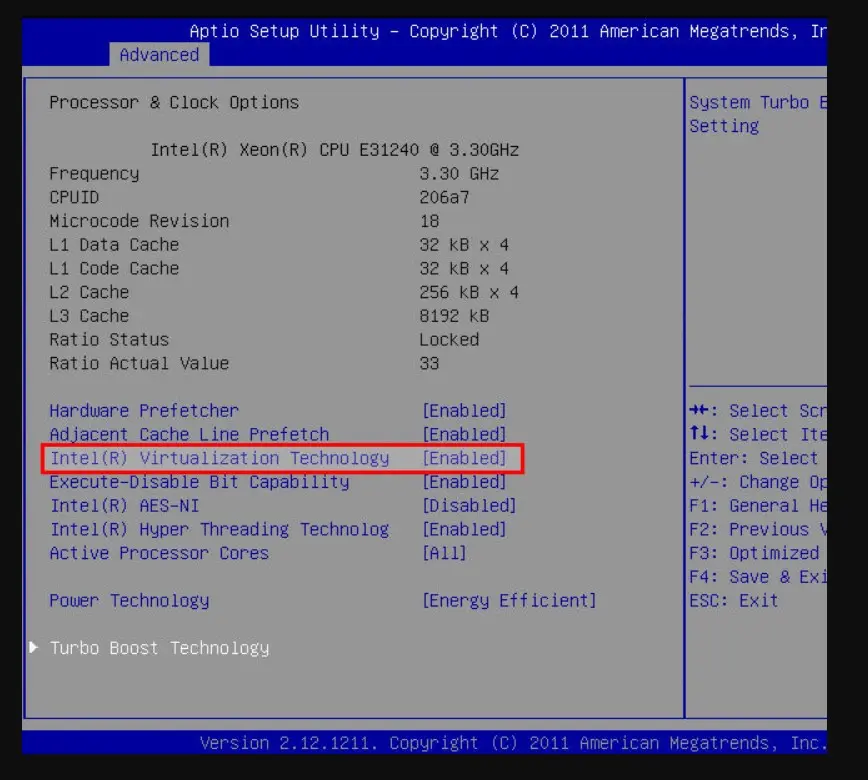Switch to the Advanced tab
This screenshot has height=780, width=868.
159,55
